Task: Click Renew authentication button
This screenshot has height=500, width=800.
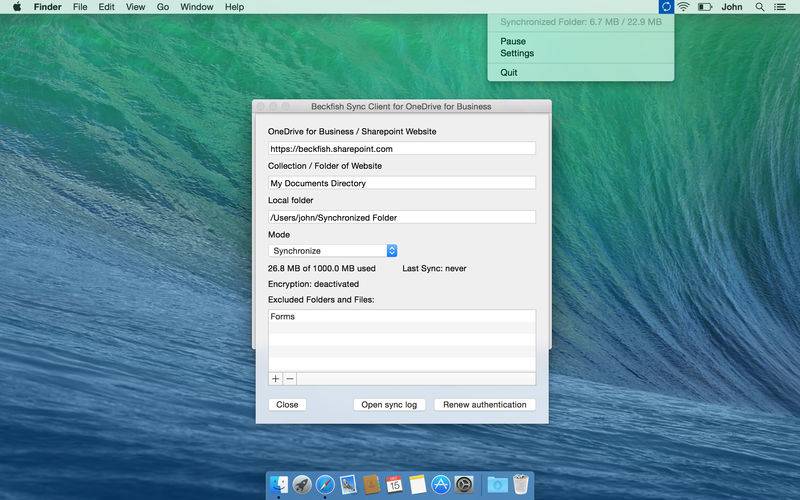Action: pos(485,405)
